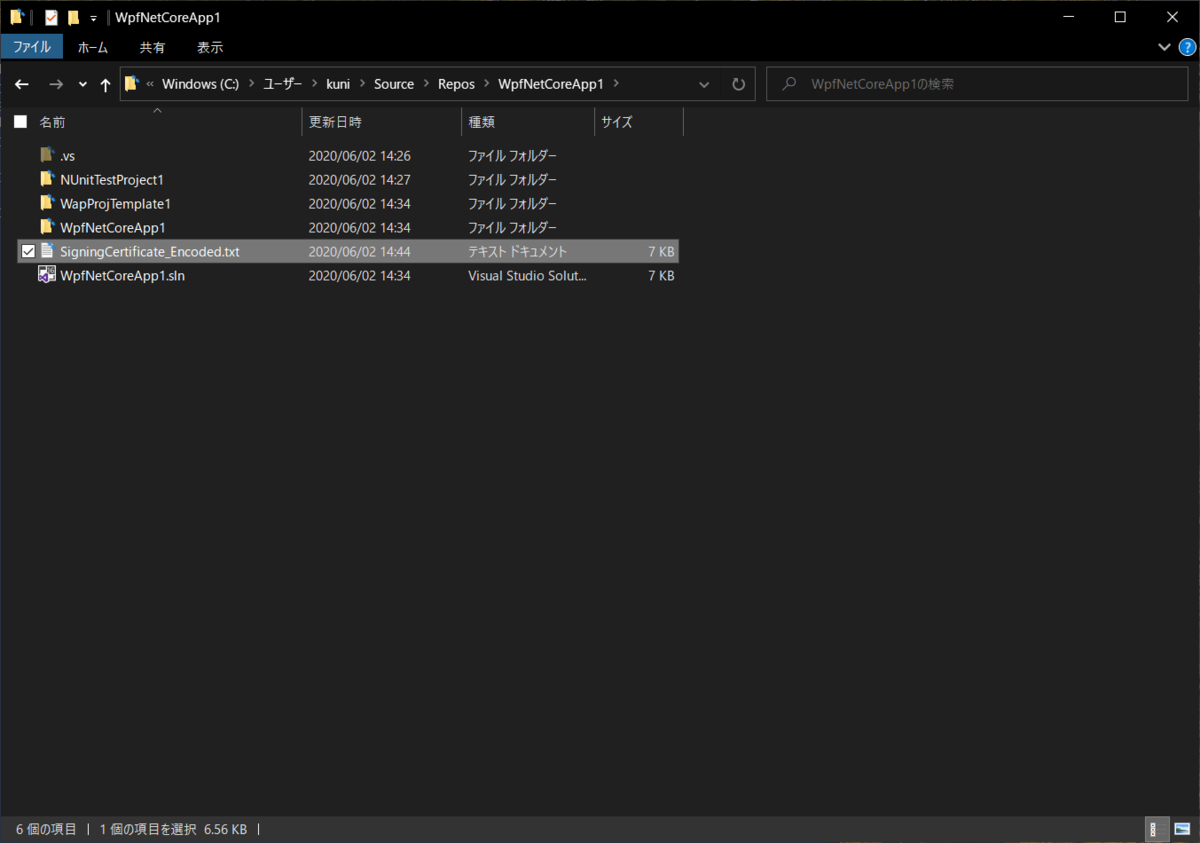
Task: Click the 2020/06/02 14:26 date cell
Action: point(360,156)
